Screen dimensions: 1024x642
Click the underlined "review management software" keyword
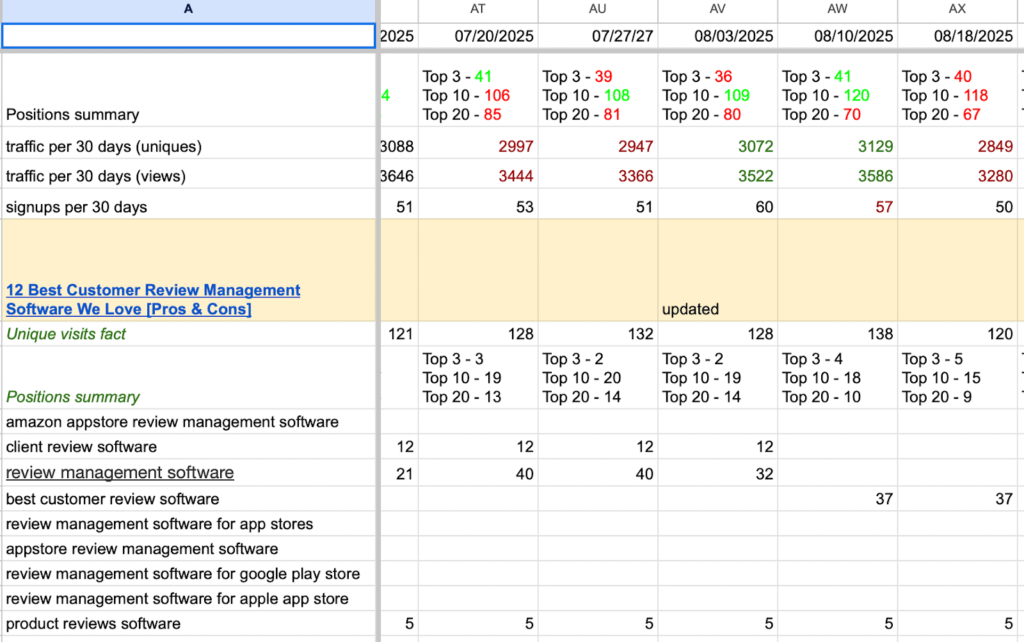(x=120, y=473)
